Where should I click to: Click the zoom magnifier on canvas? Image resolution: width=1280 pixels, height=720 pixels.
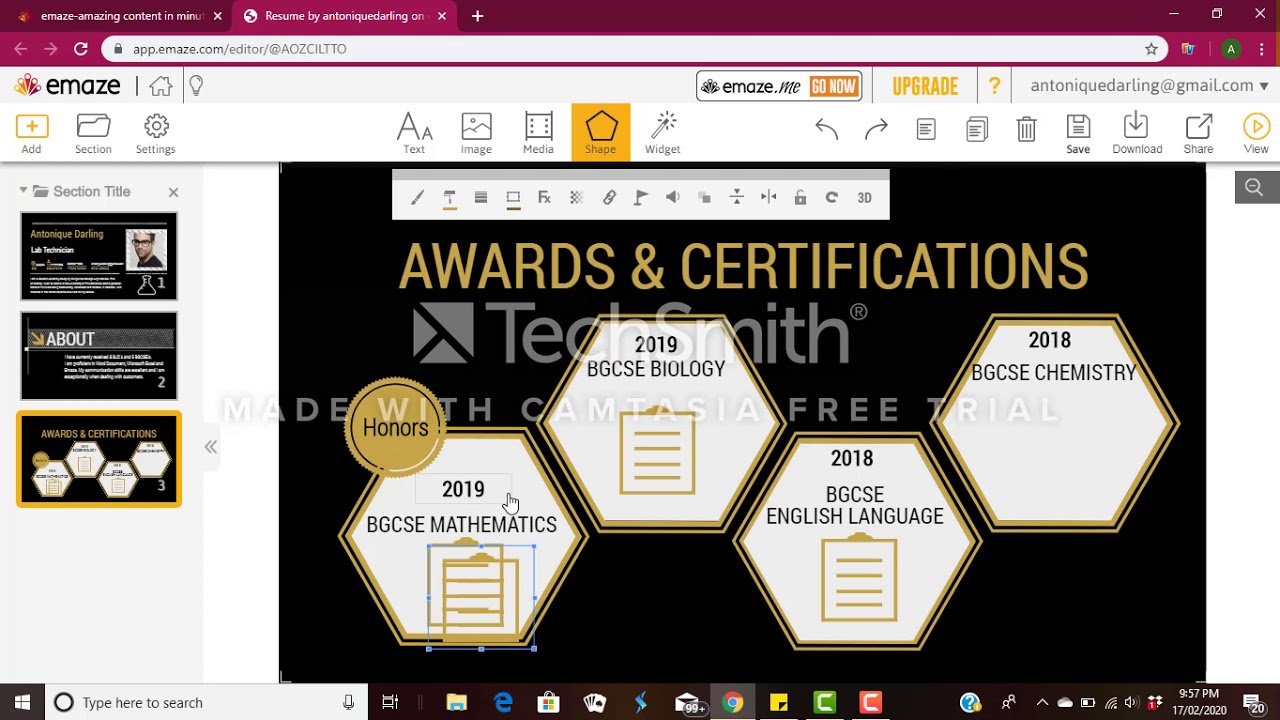1254,187
